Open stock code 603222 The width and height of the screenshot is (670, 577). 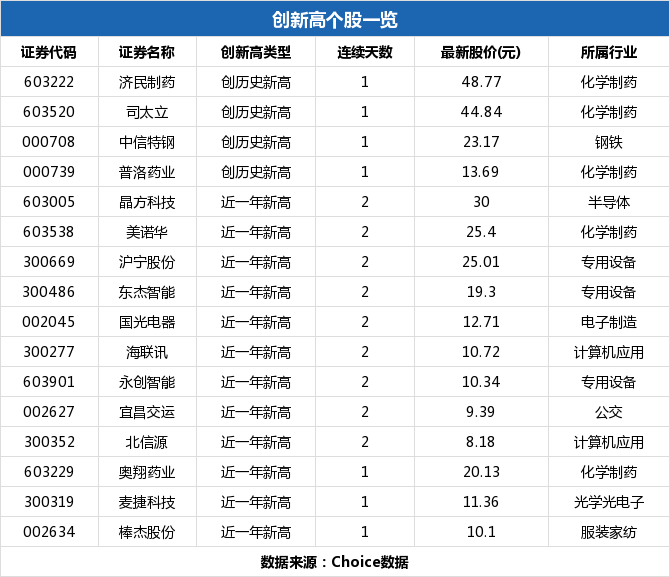pyautogui.click(x=48, y=82)
